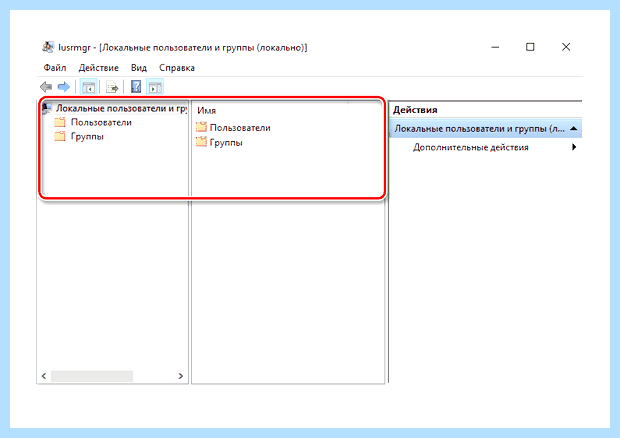
Task: Toggle the console tree pane icon
Action: 89,87
